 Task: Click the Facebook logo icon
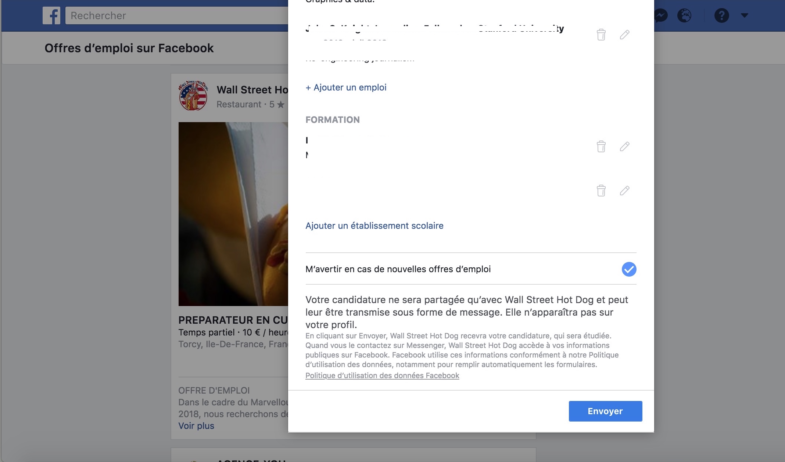52,16
